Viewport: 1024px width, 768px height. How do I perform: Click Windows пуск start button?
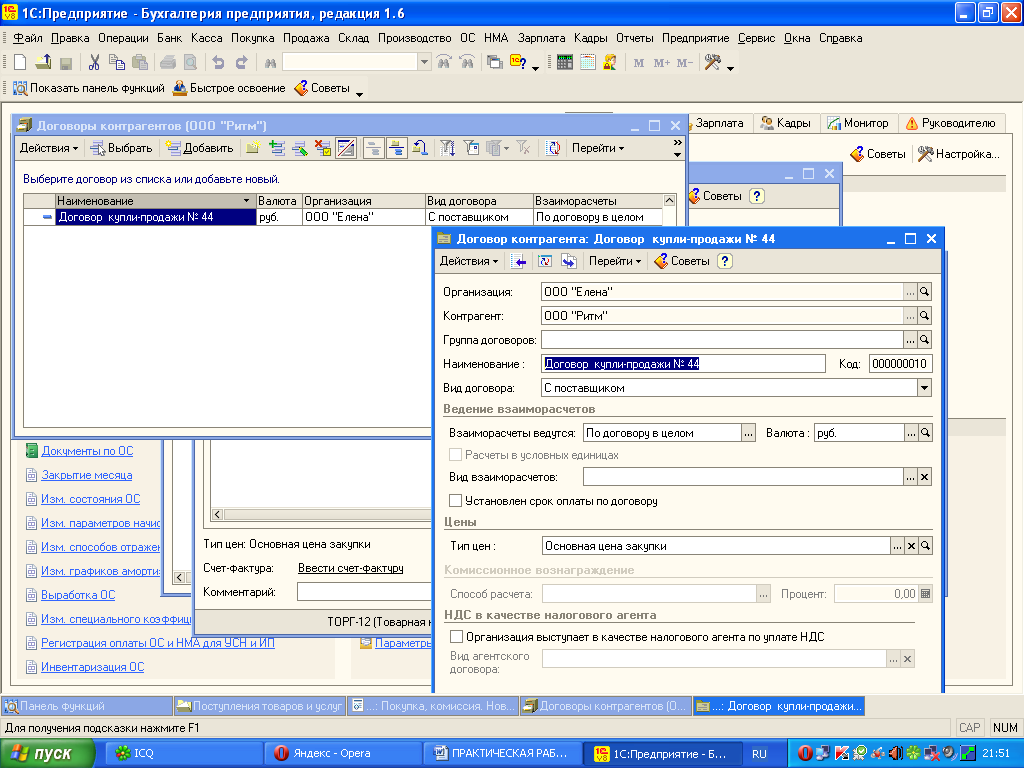pos(47,754)
